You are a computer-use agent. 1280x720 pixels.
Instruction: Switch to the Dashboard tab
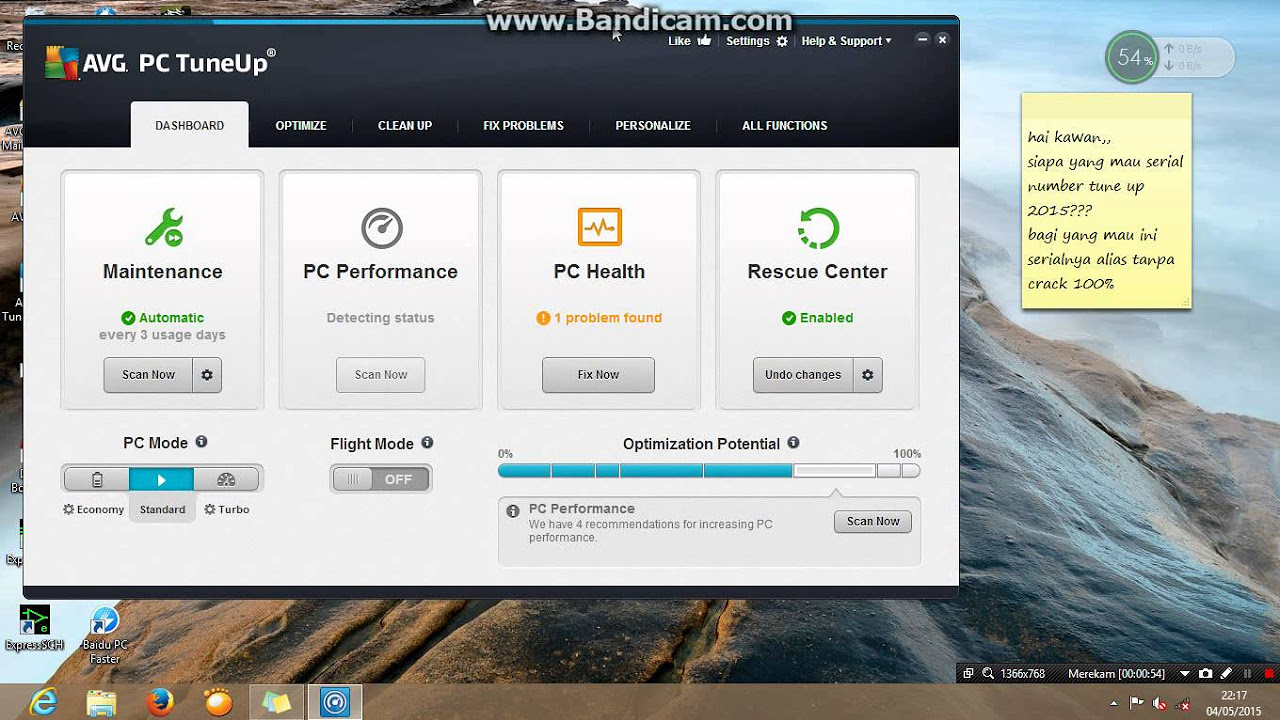189,125
